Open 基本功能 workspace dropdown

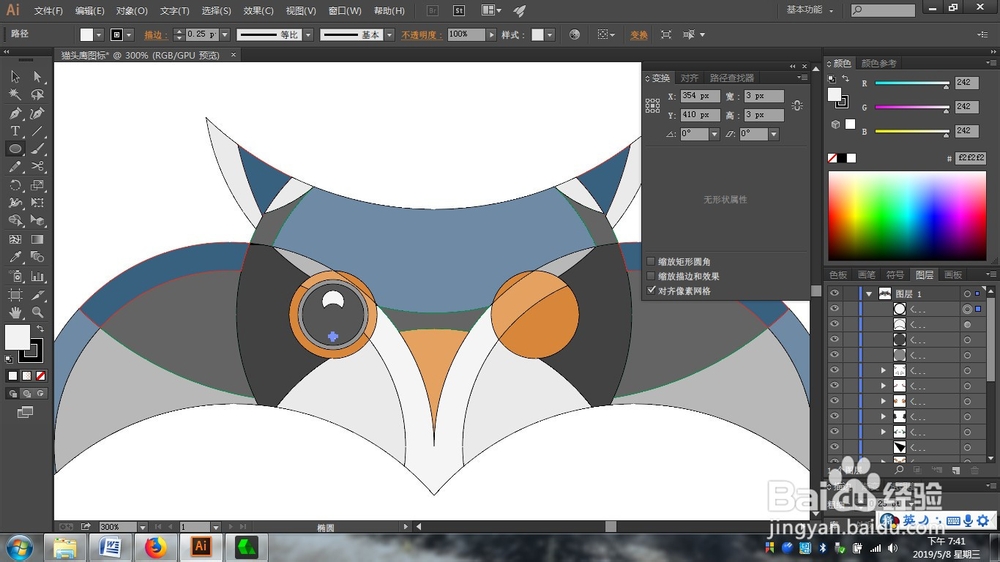[x=809, y=10]
